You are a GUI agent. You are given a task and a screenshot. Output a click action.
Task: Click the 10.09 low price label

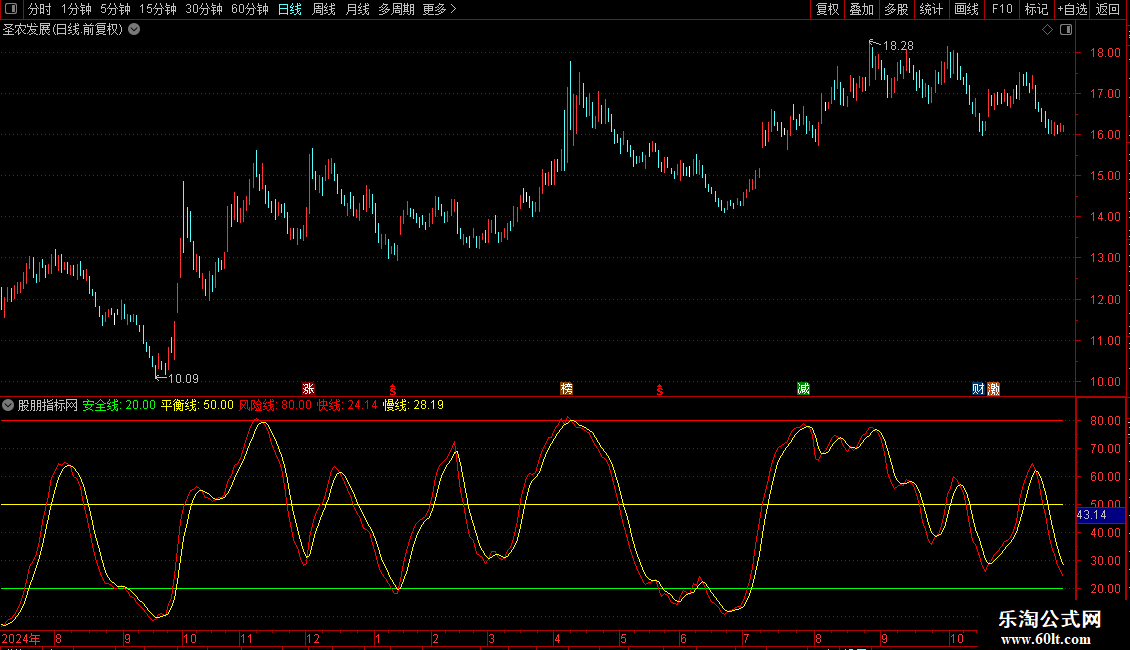tap(183, 379)
